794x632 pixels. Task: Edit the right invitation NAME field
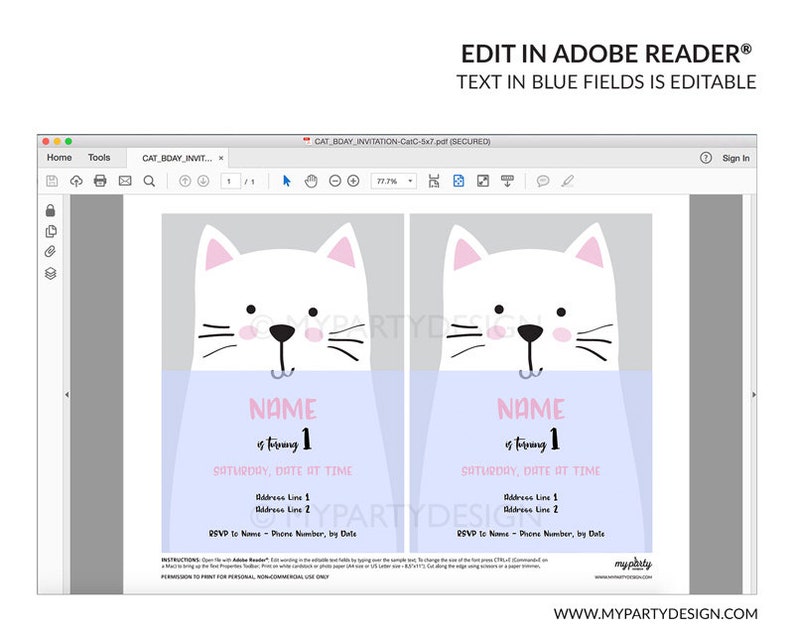coord(531,409)
